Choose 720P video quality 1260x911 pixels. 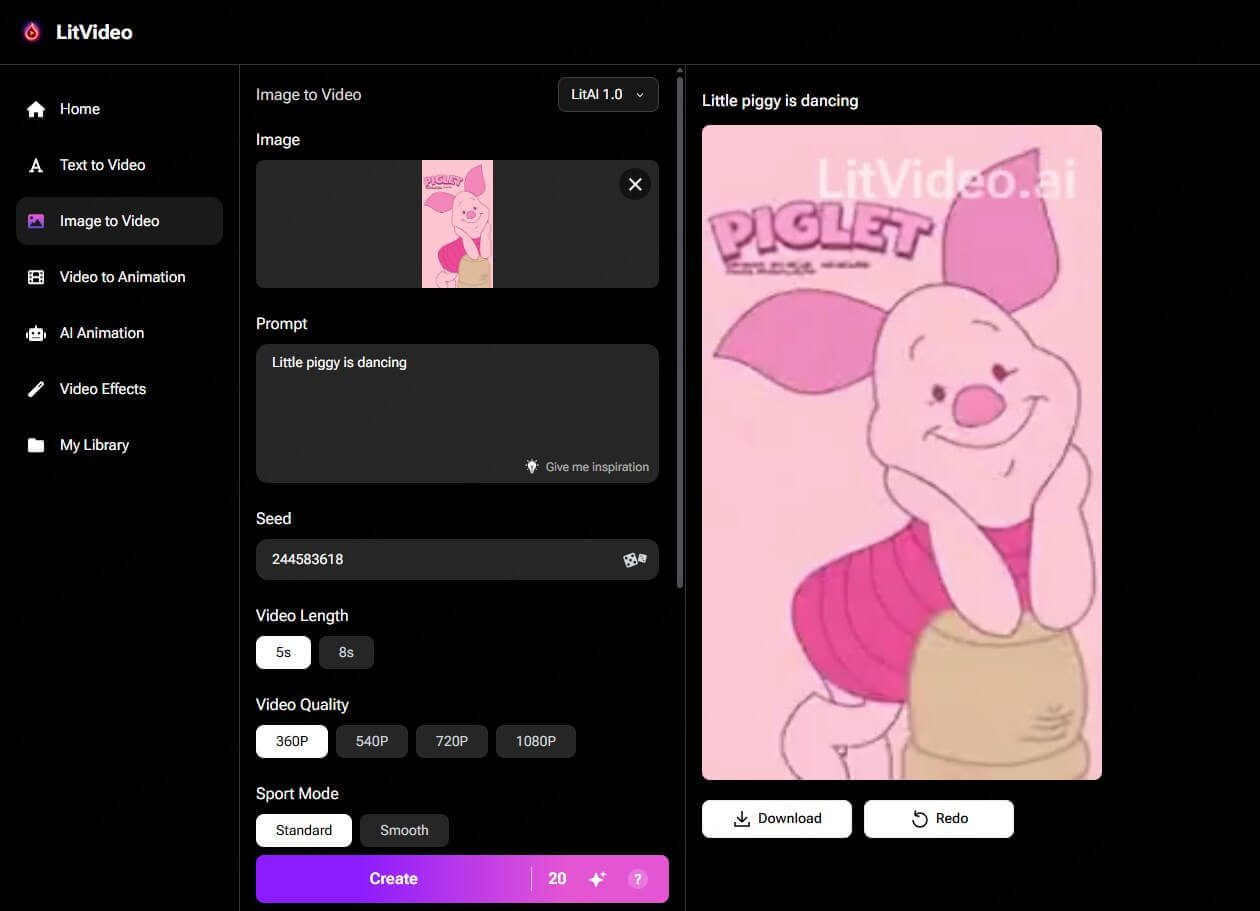click(x=452, y=741)
